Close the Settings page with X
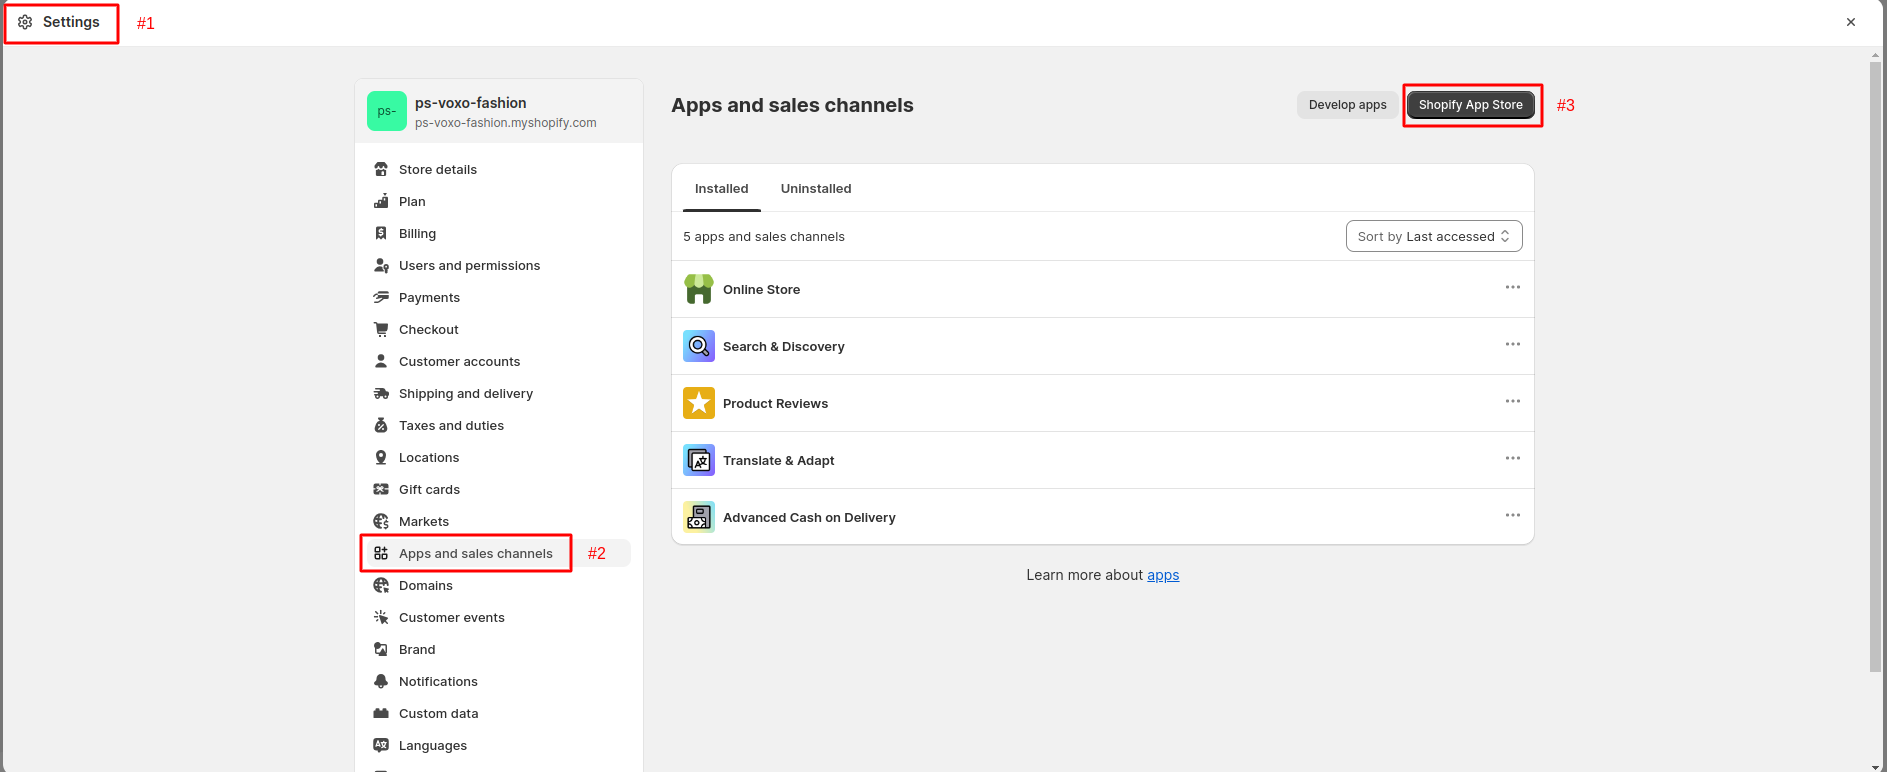 pos(1851,22)
